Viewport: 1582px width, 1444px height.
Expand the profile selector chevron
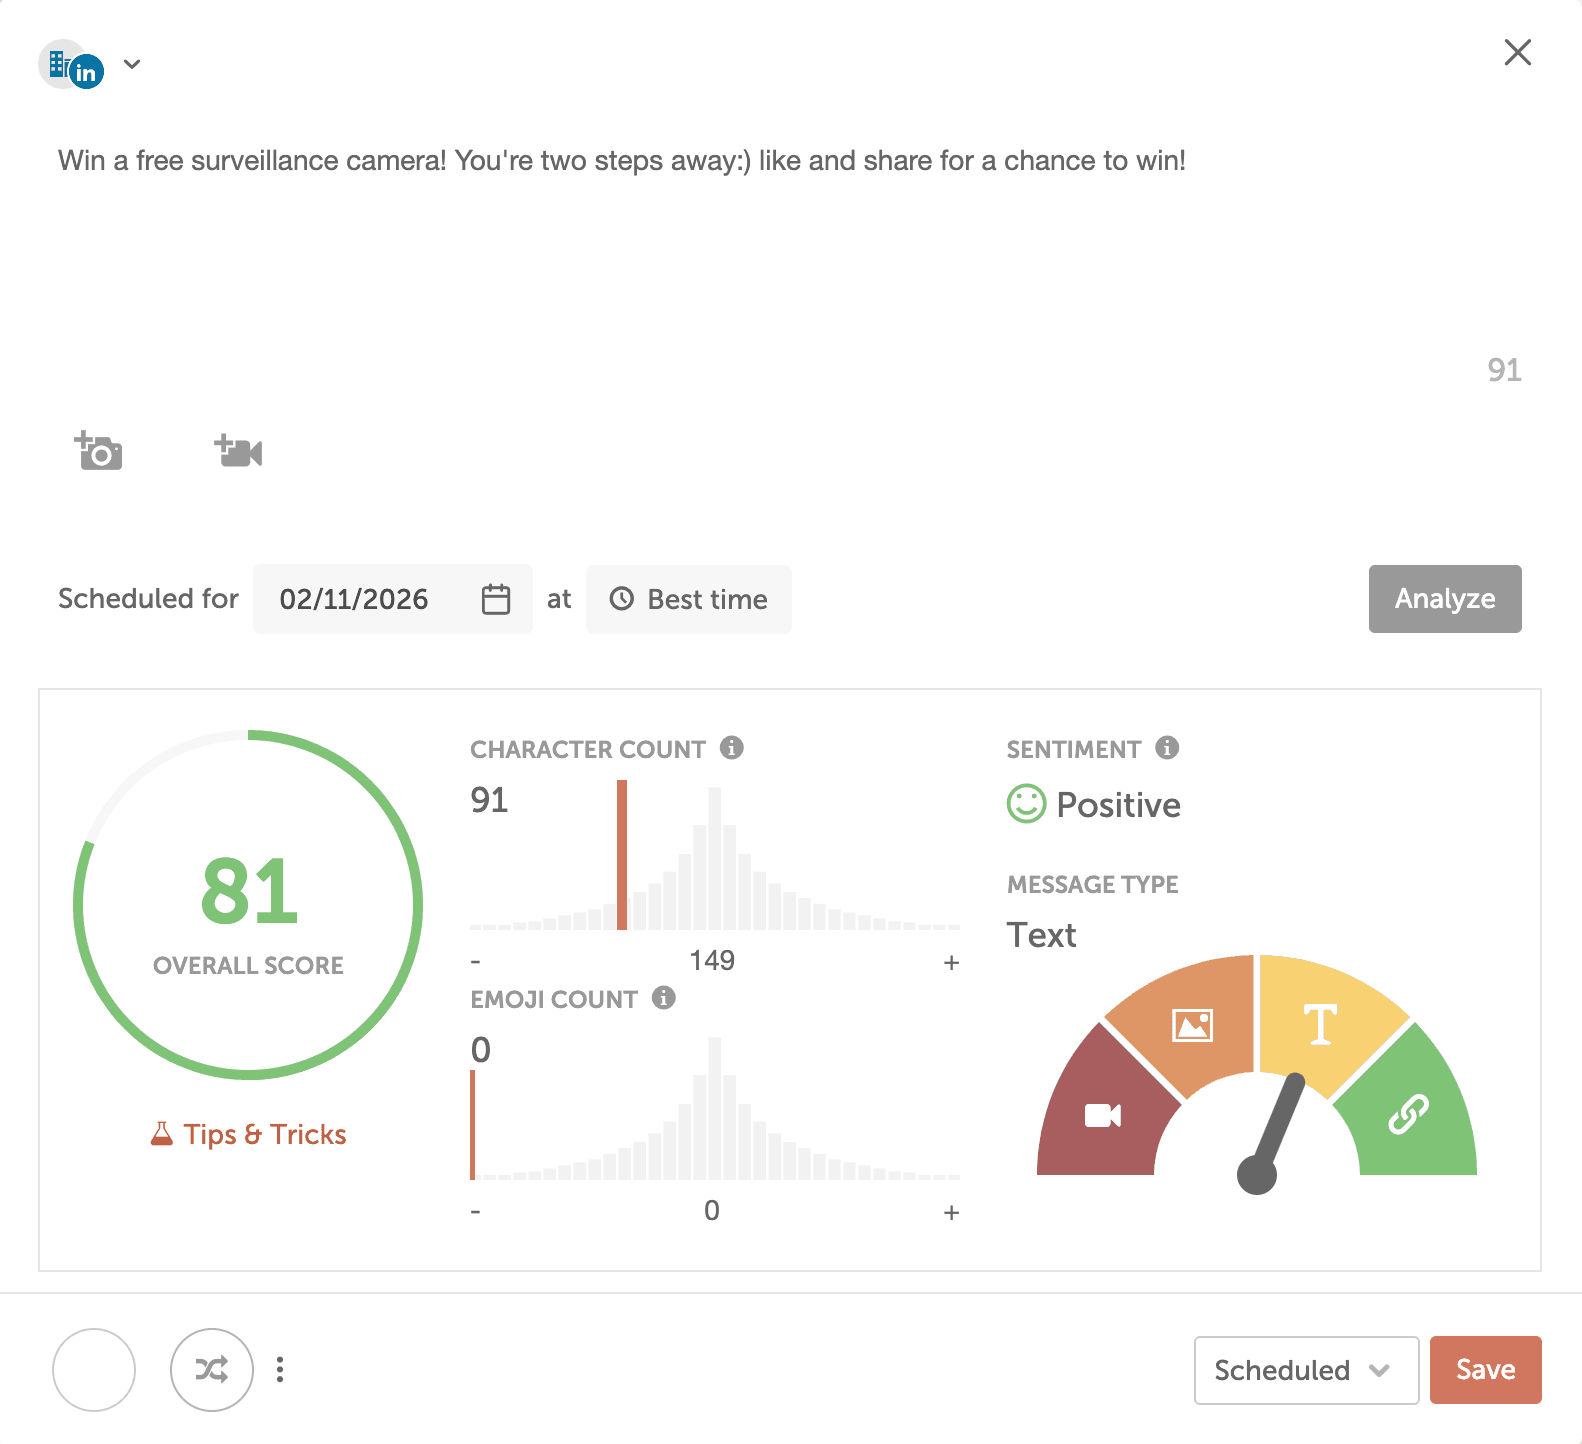132,65
